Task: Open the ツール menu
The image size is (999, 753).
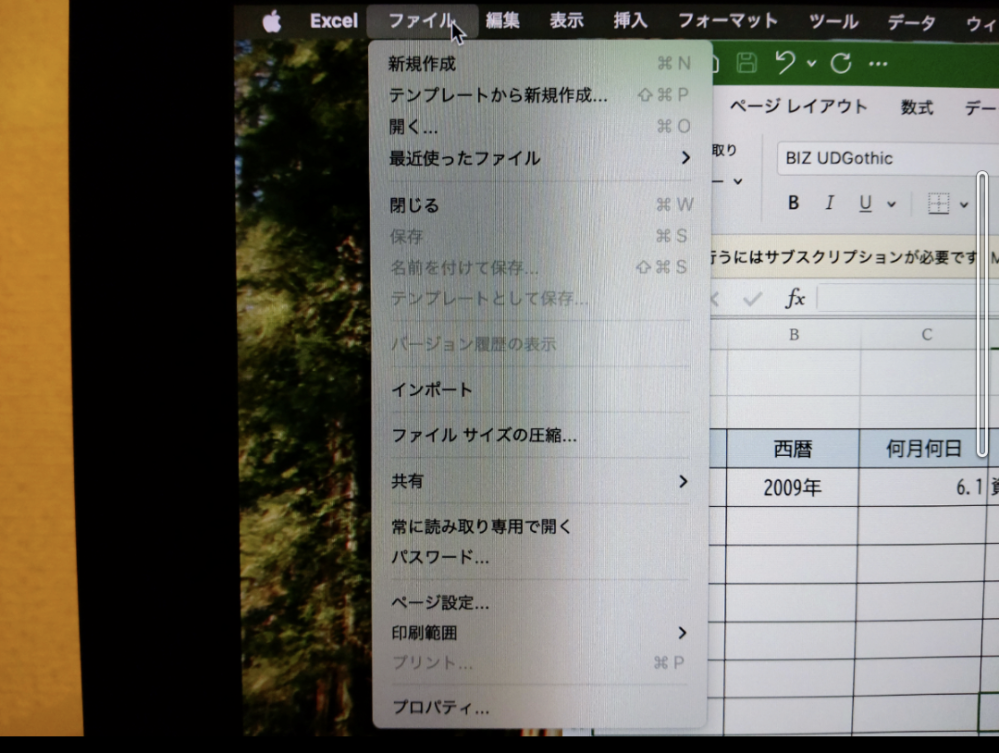Action: 833,22
